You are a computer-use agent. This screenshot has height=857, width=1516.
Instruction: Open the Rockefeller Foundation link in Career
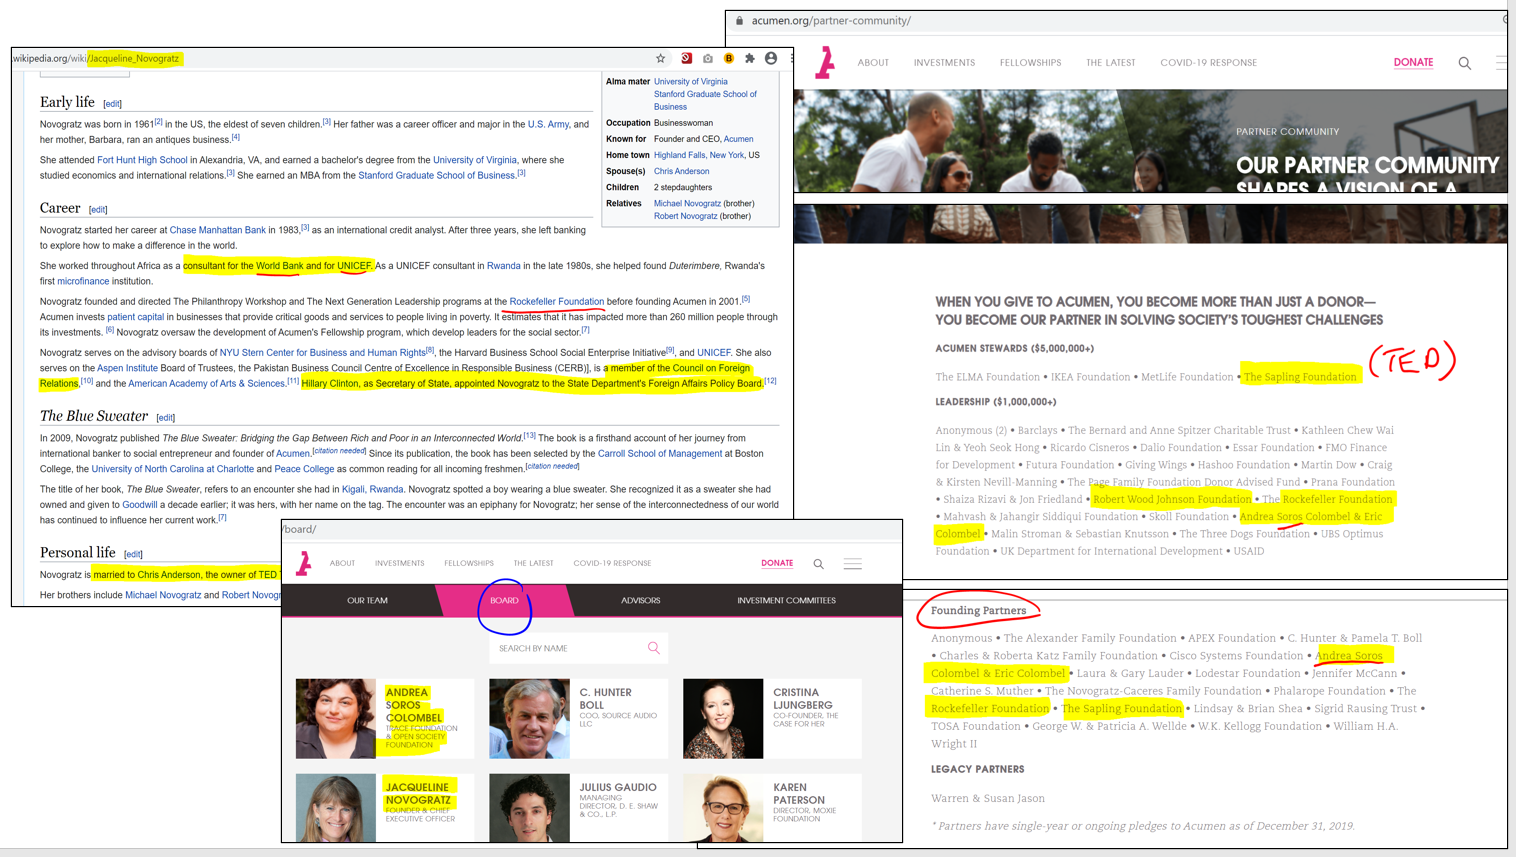pyautogui.click(x=556, y=301)
